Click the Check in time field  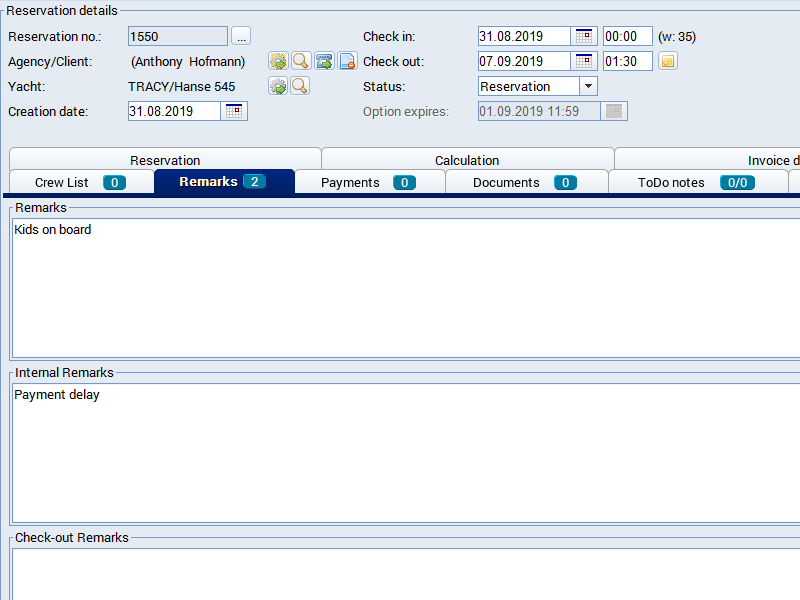[627, 36]
